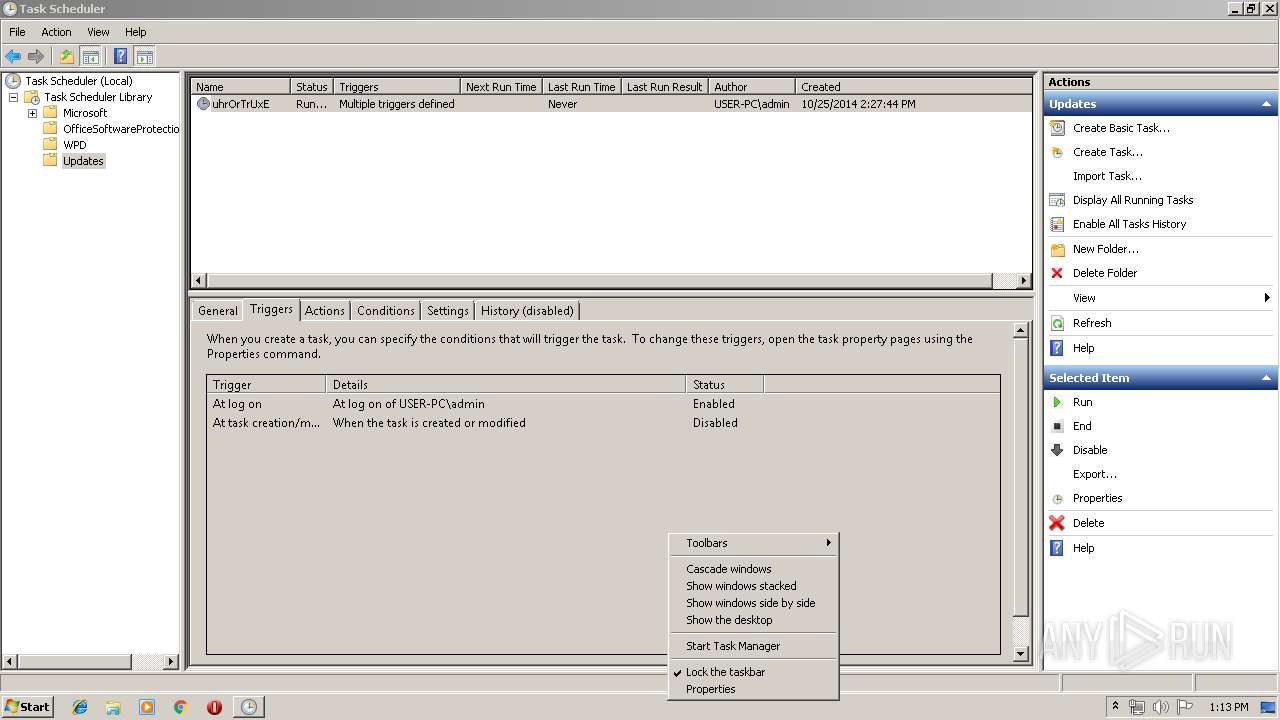Choose Show the desktop menu entry

coord(753,620)
